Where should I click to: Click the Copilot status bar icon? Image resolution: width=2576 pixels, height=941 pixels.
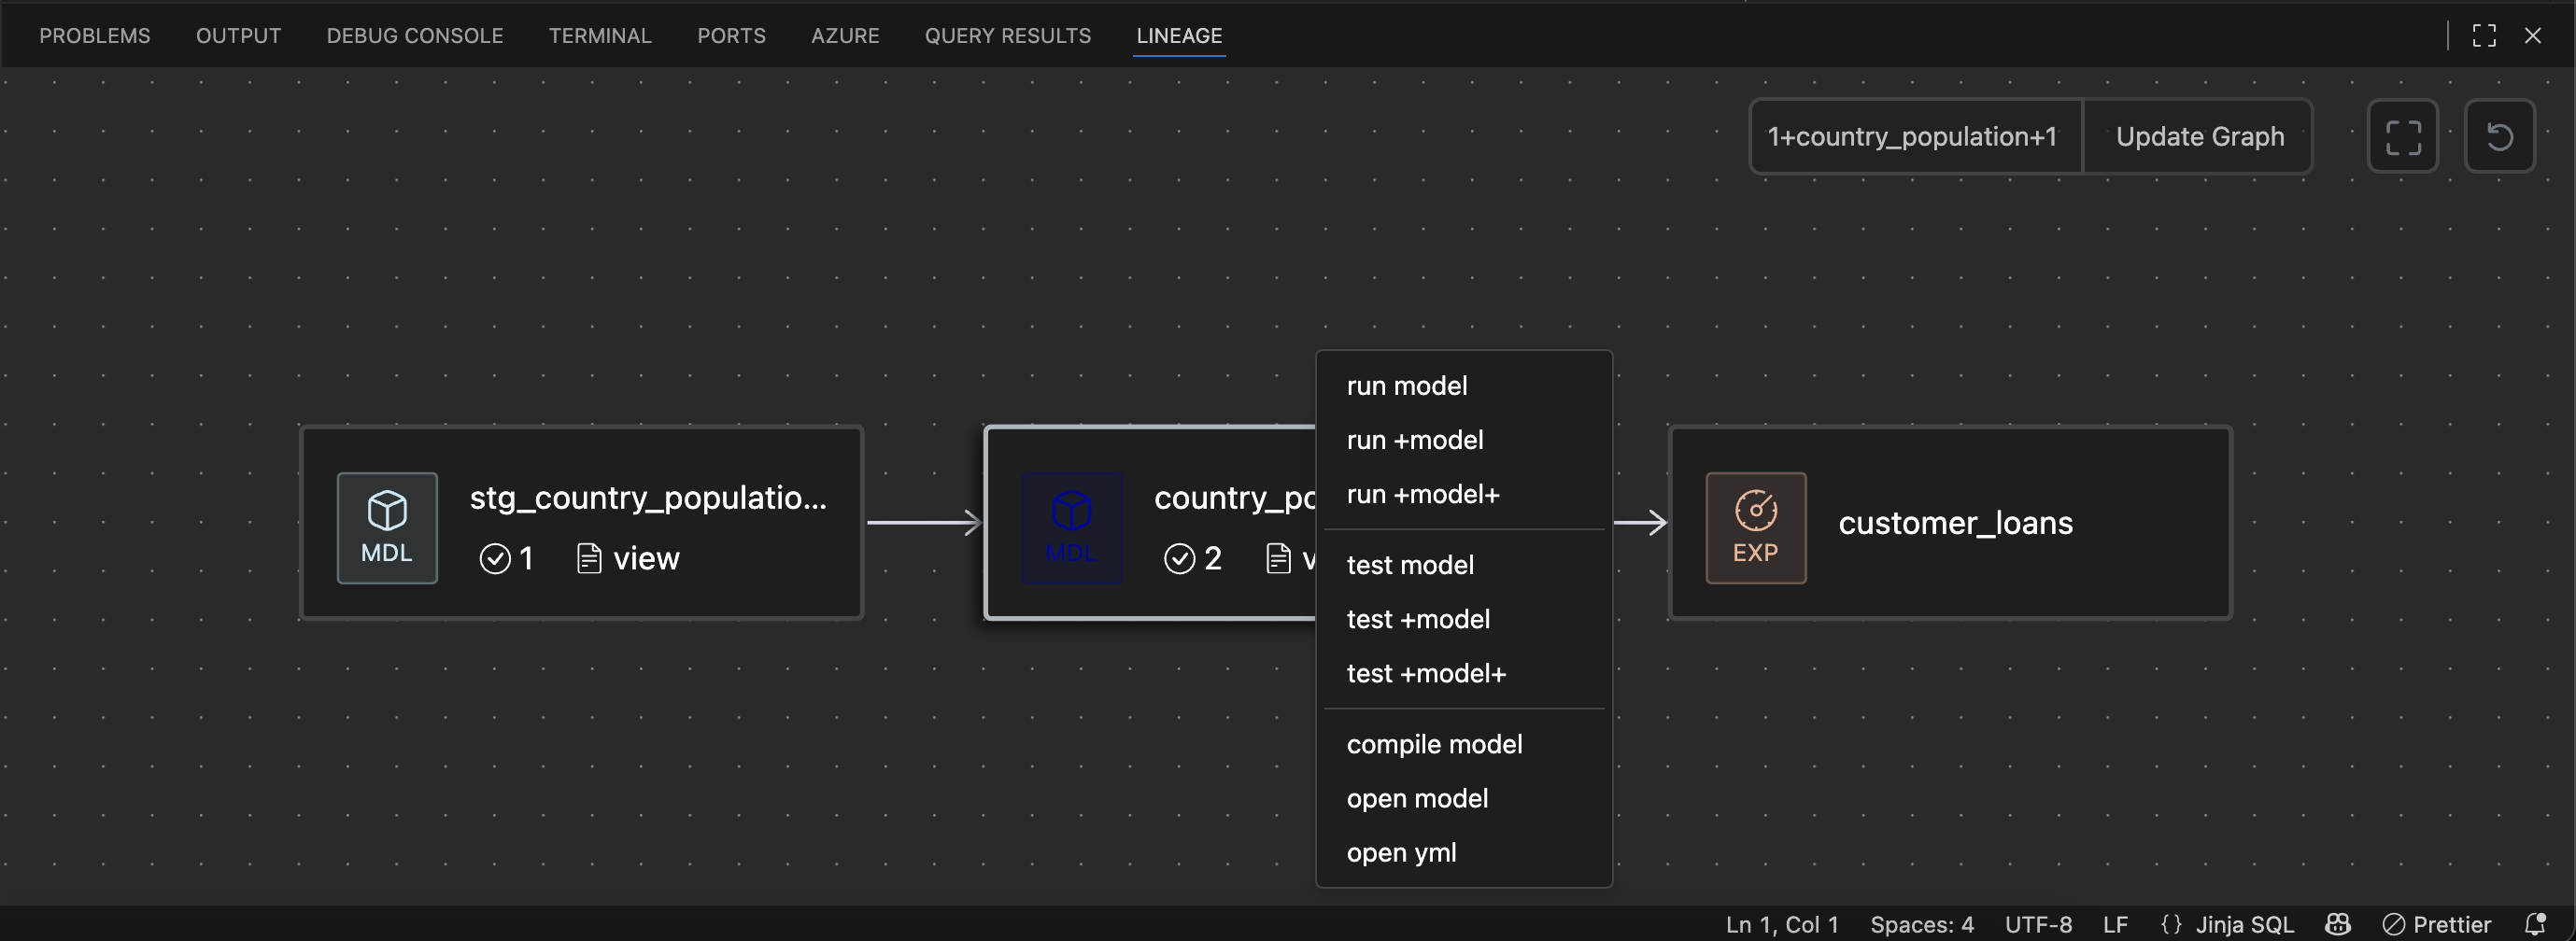2338,925
